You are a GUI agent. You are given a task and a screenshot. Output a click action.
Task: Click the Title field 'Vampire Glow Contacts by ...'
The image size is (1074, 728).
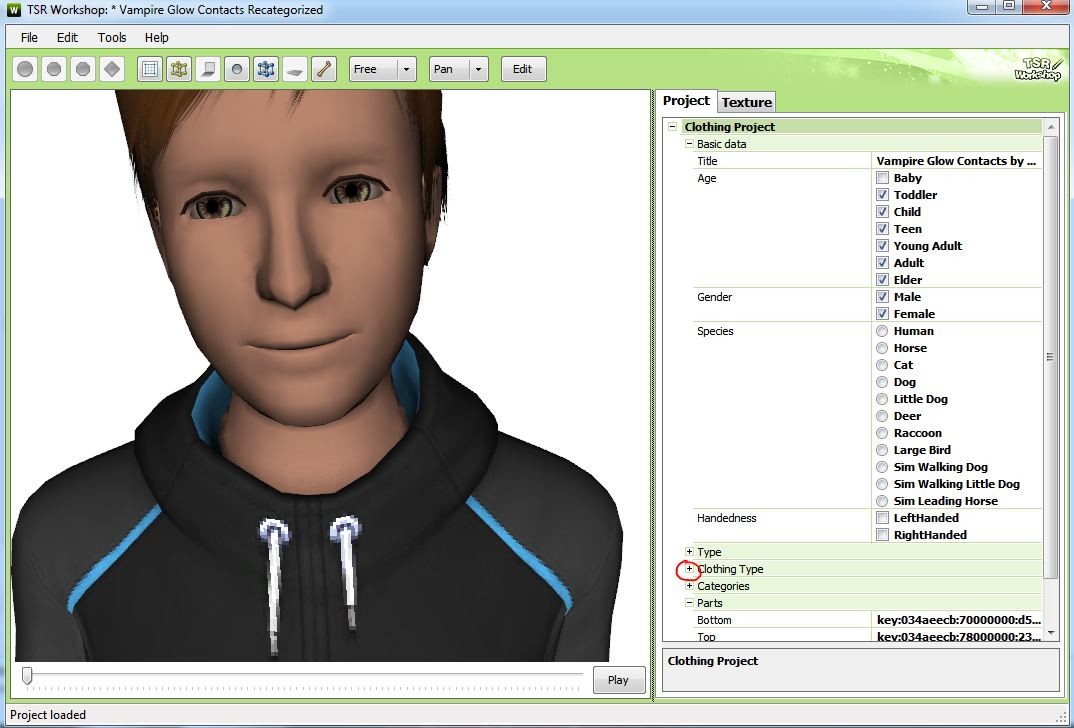[x=958, y=161]
